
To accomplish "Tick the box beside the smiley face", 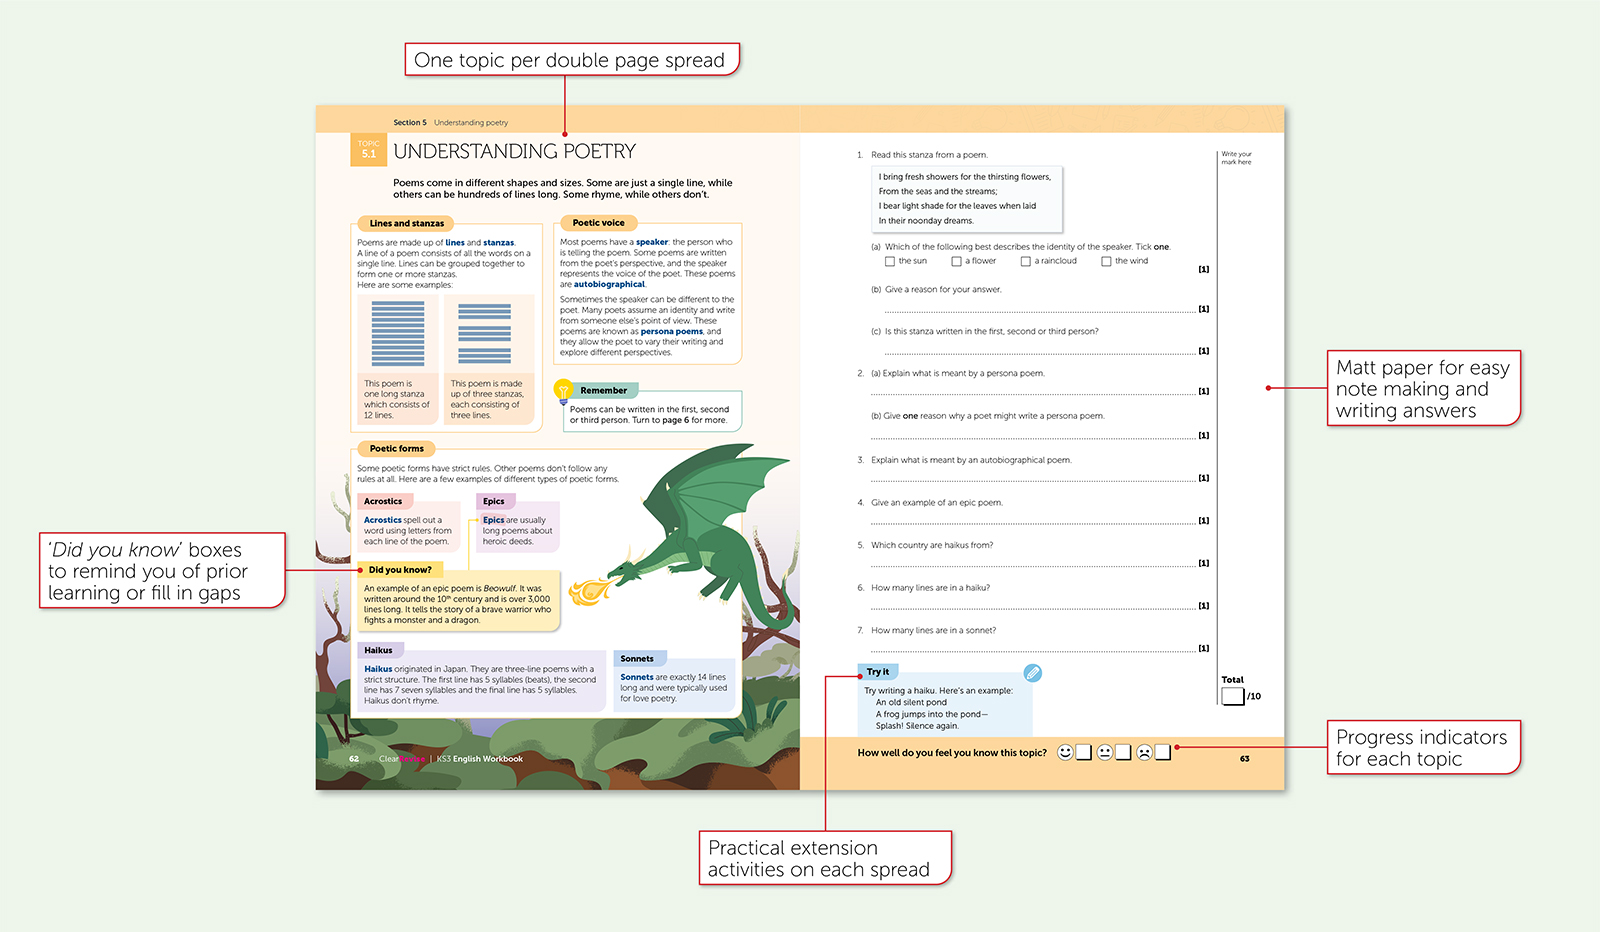I will pyautogui.click(x=1082, y=752).
